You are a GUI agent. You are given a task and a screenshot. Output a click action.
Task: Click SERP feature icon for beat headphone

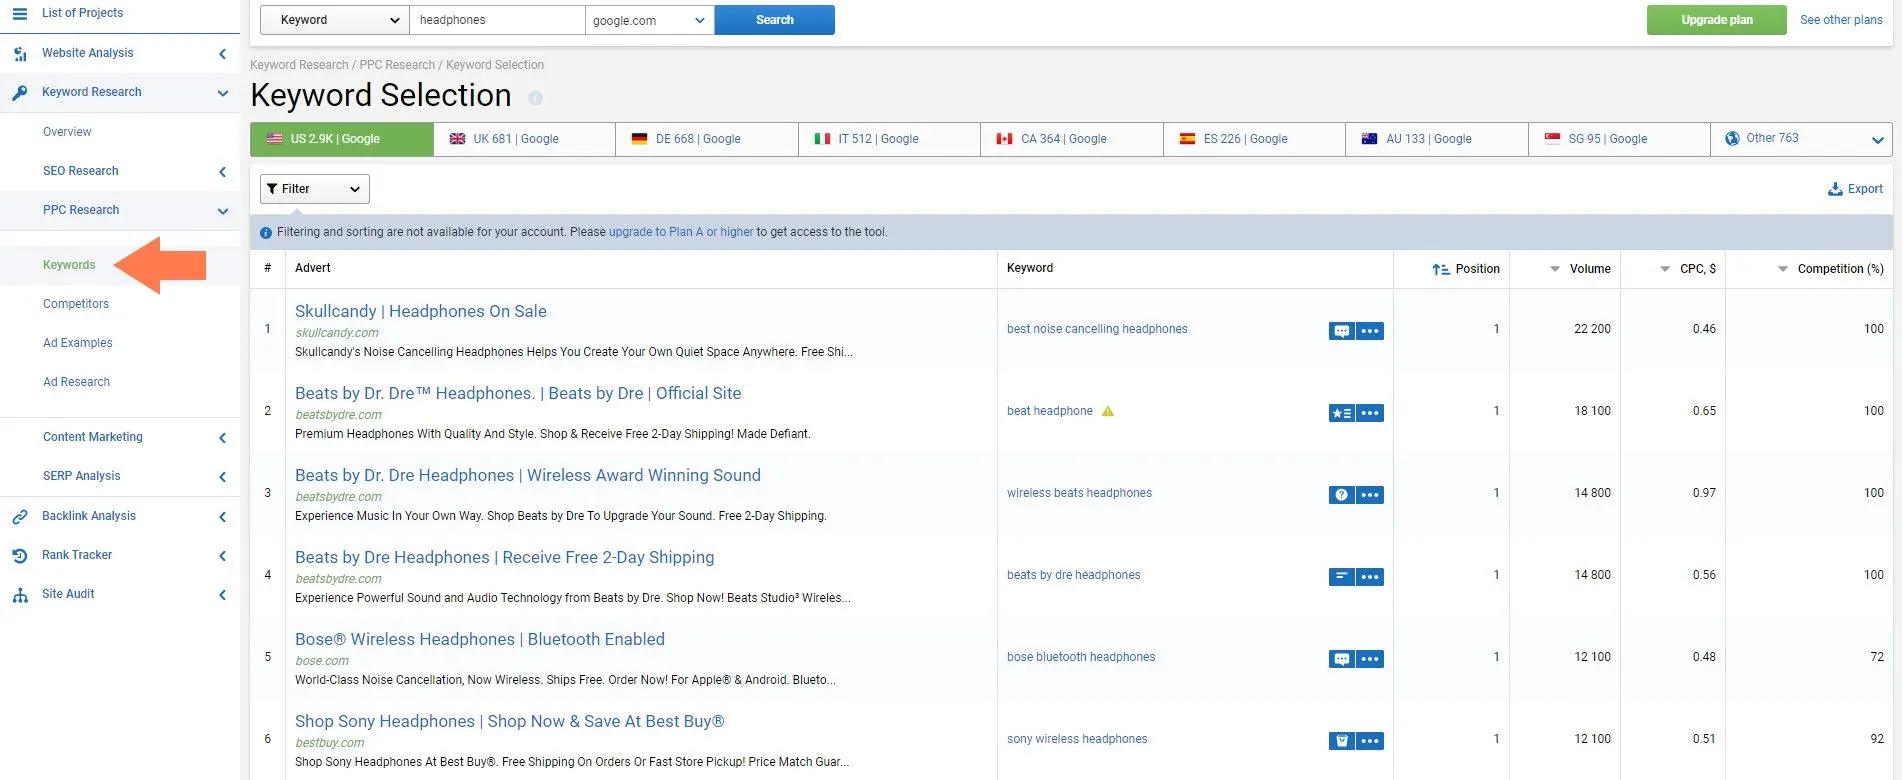(x=1342, y=413)
